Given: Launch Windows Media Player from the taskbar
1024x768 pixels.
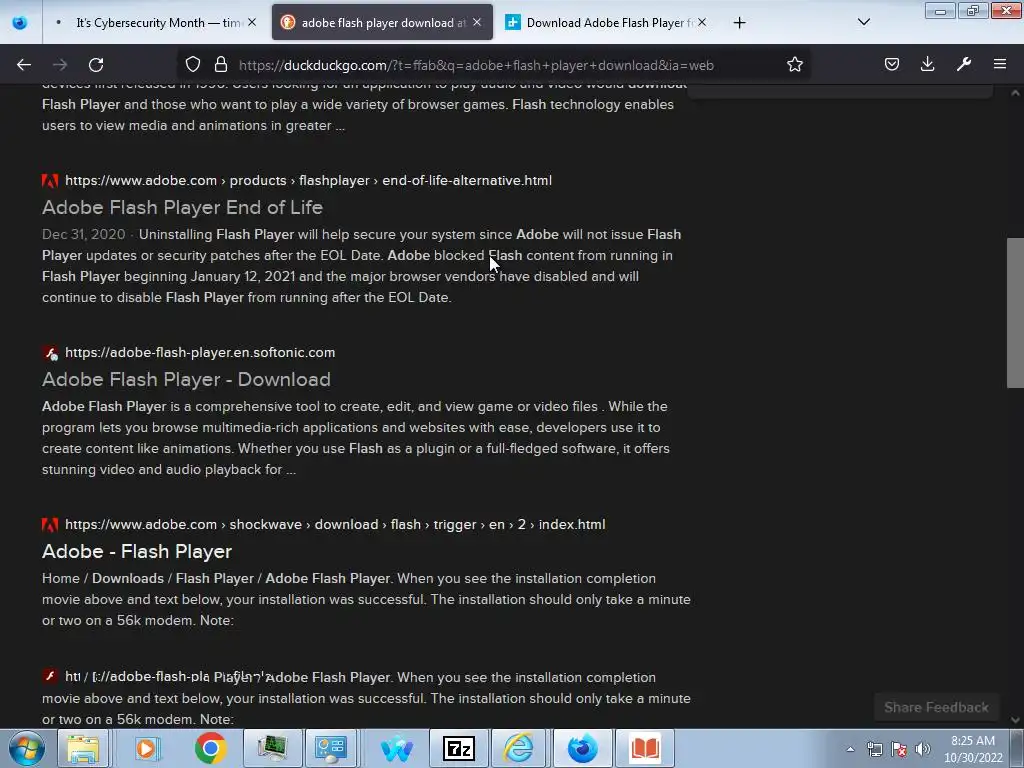Looking at the screenshot, I should pyautogui.click(x=147, y=748).
